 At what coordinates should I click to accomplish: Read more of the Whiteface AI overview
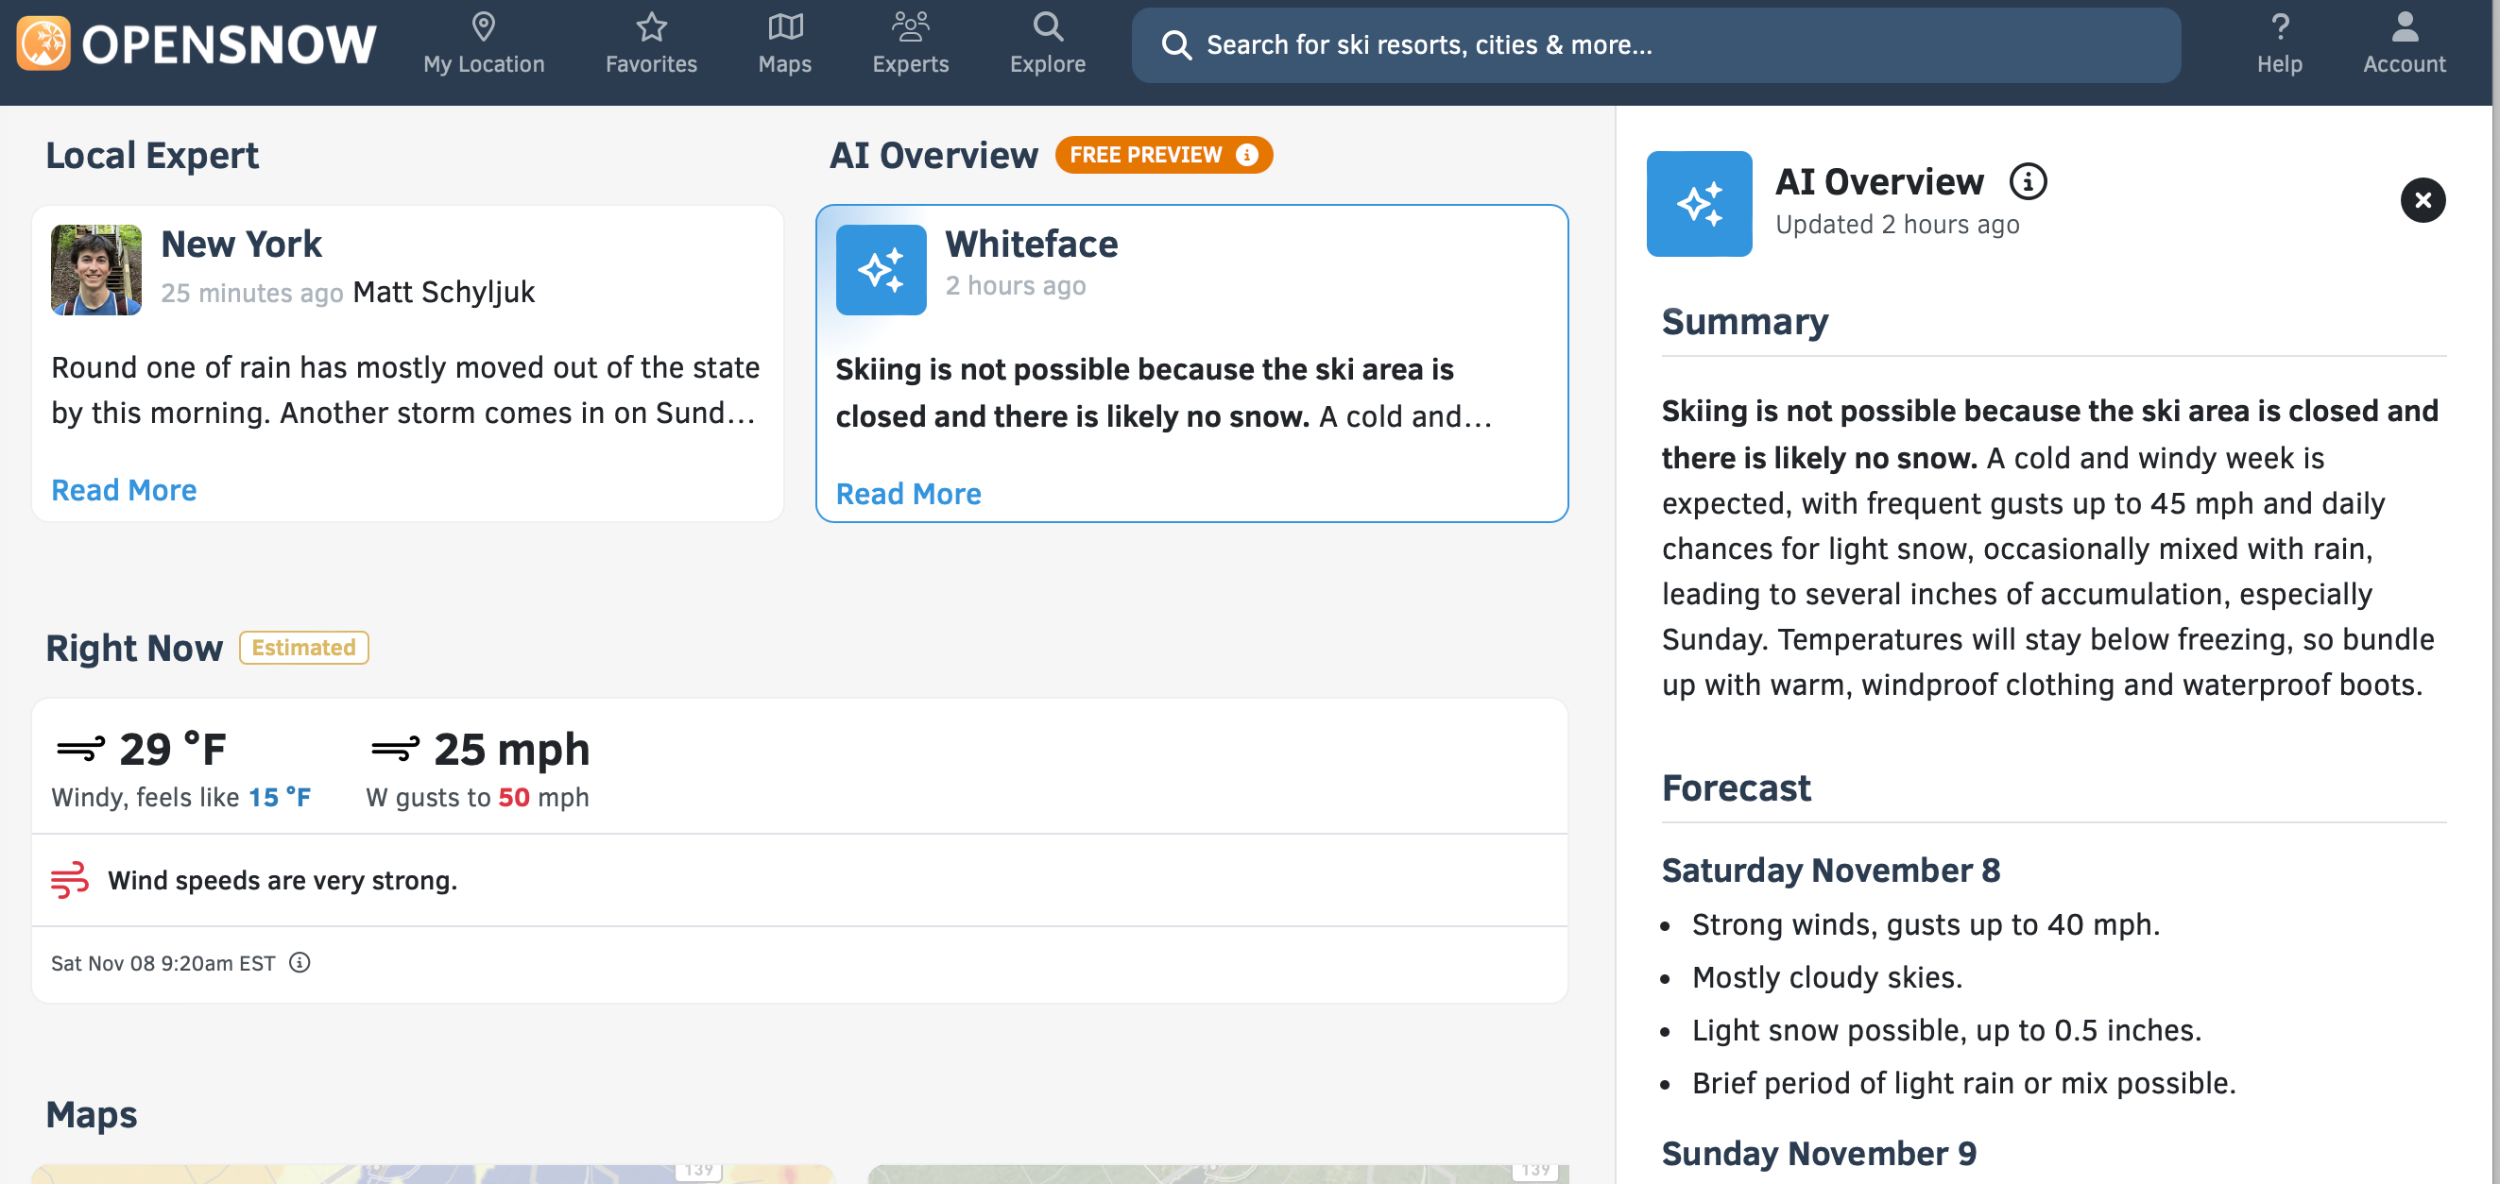click(908, 494)
